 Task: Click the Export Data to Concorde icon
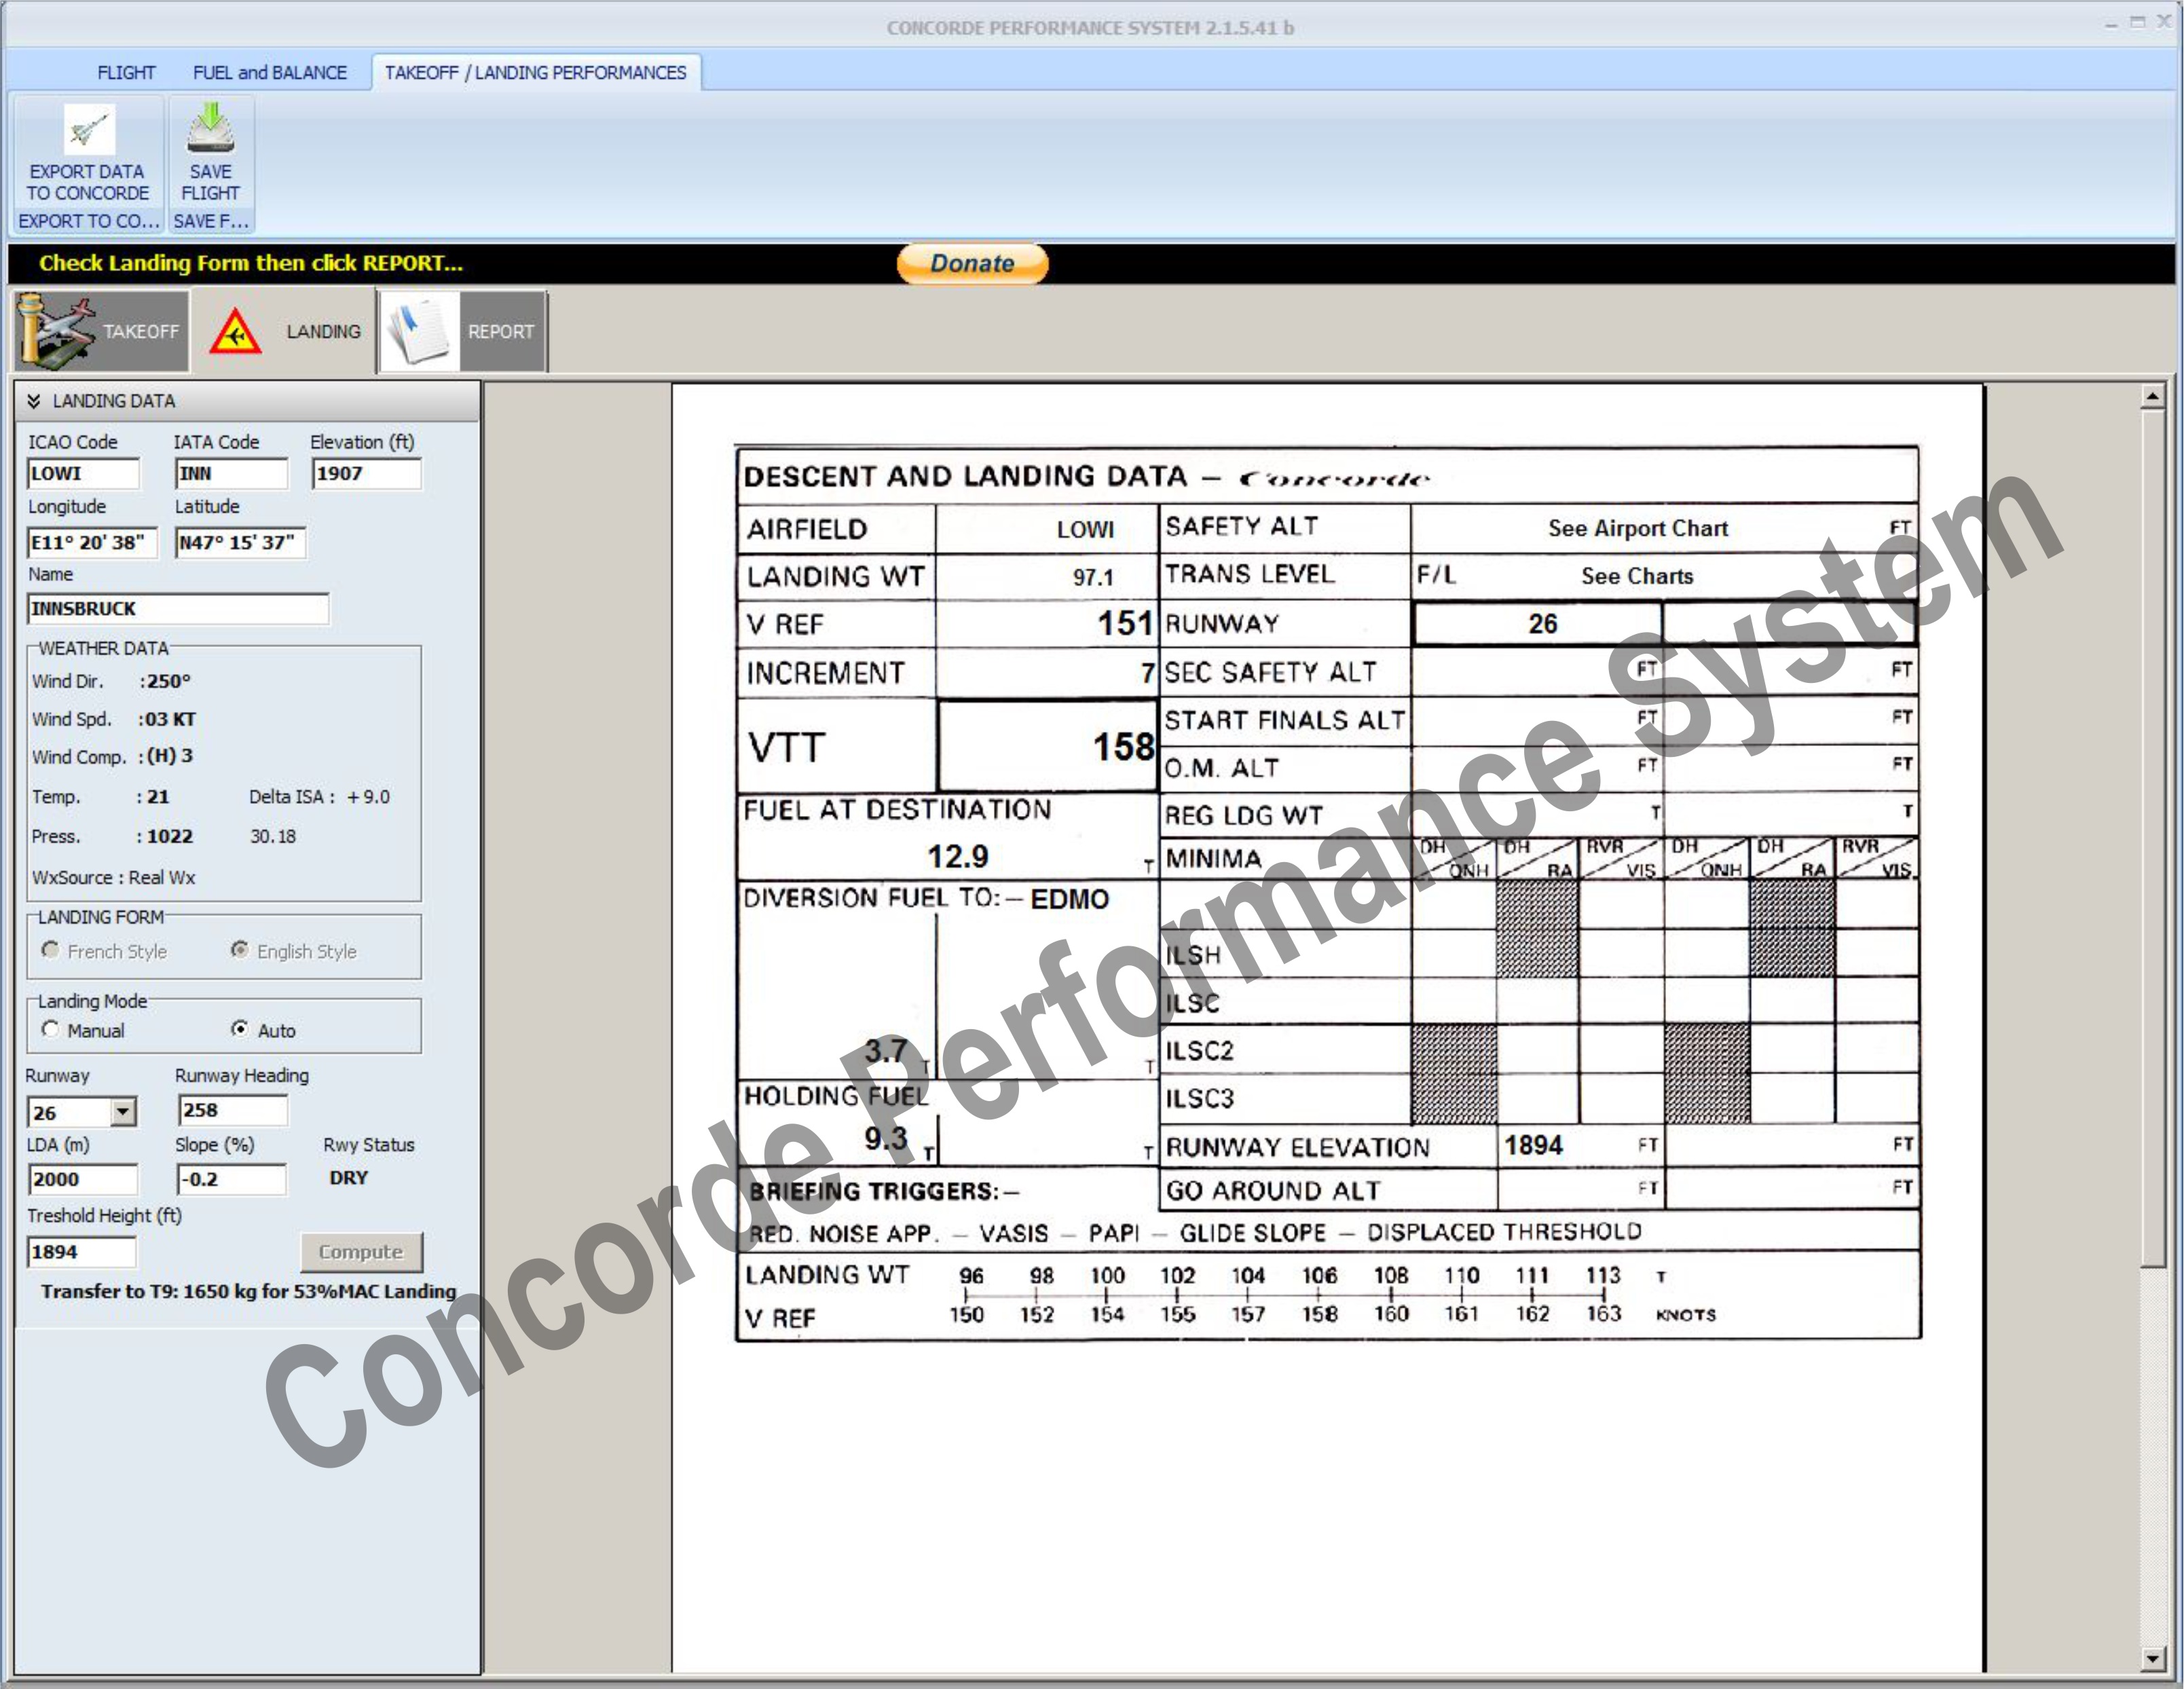88,130
